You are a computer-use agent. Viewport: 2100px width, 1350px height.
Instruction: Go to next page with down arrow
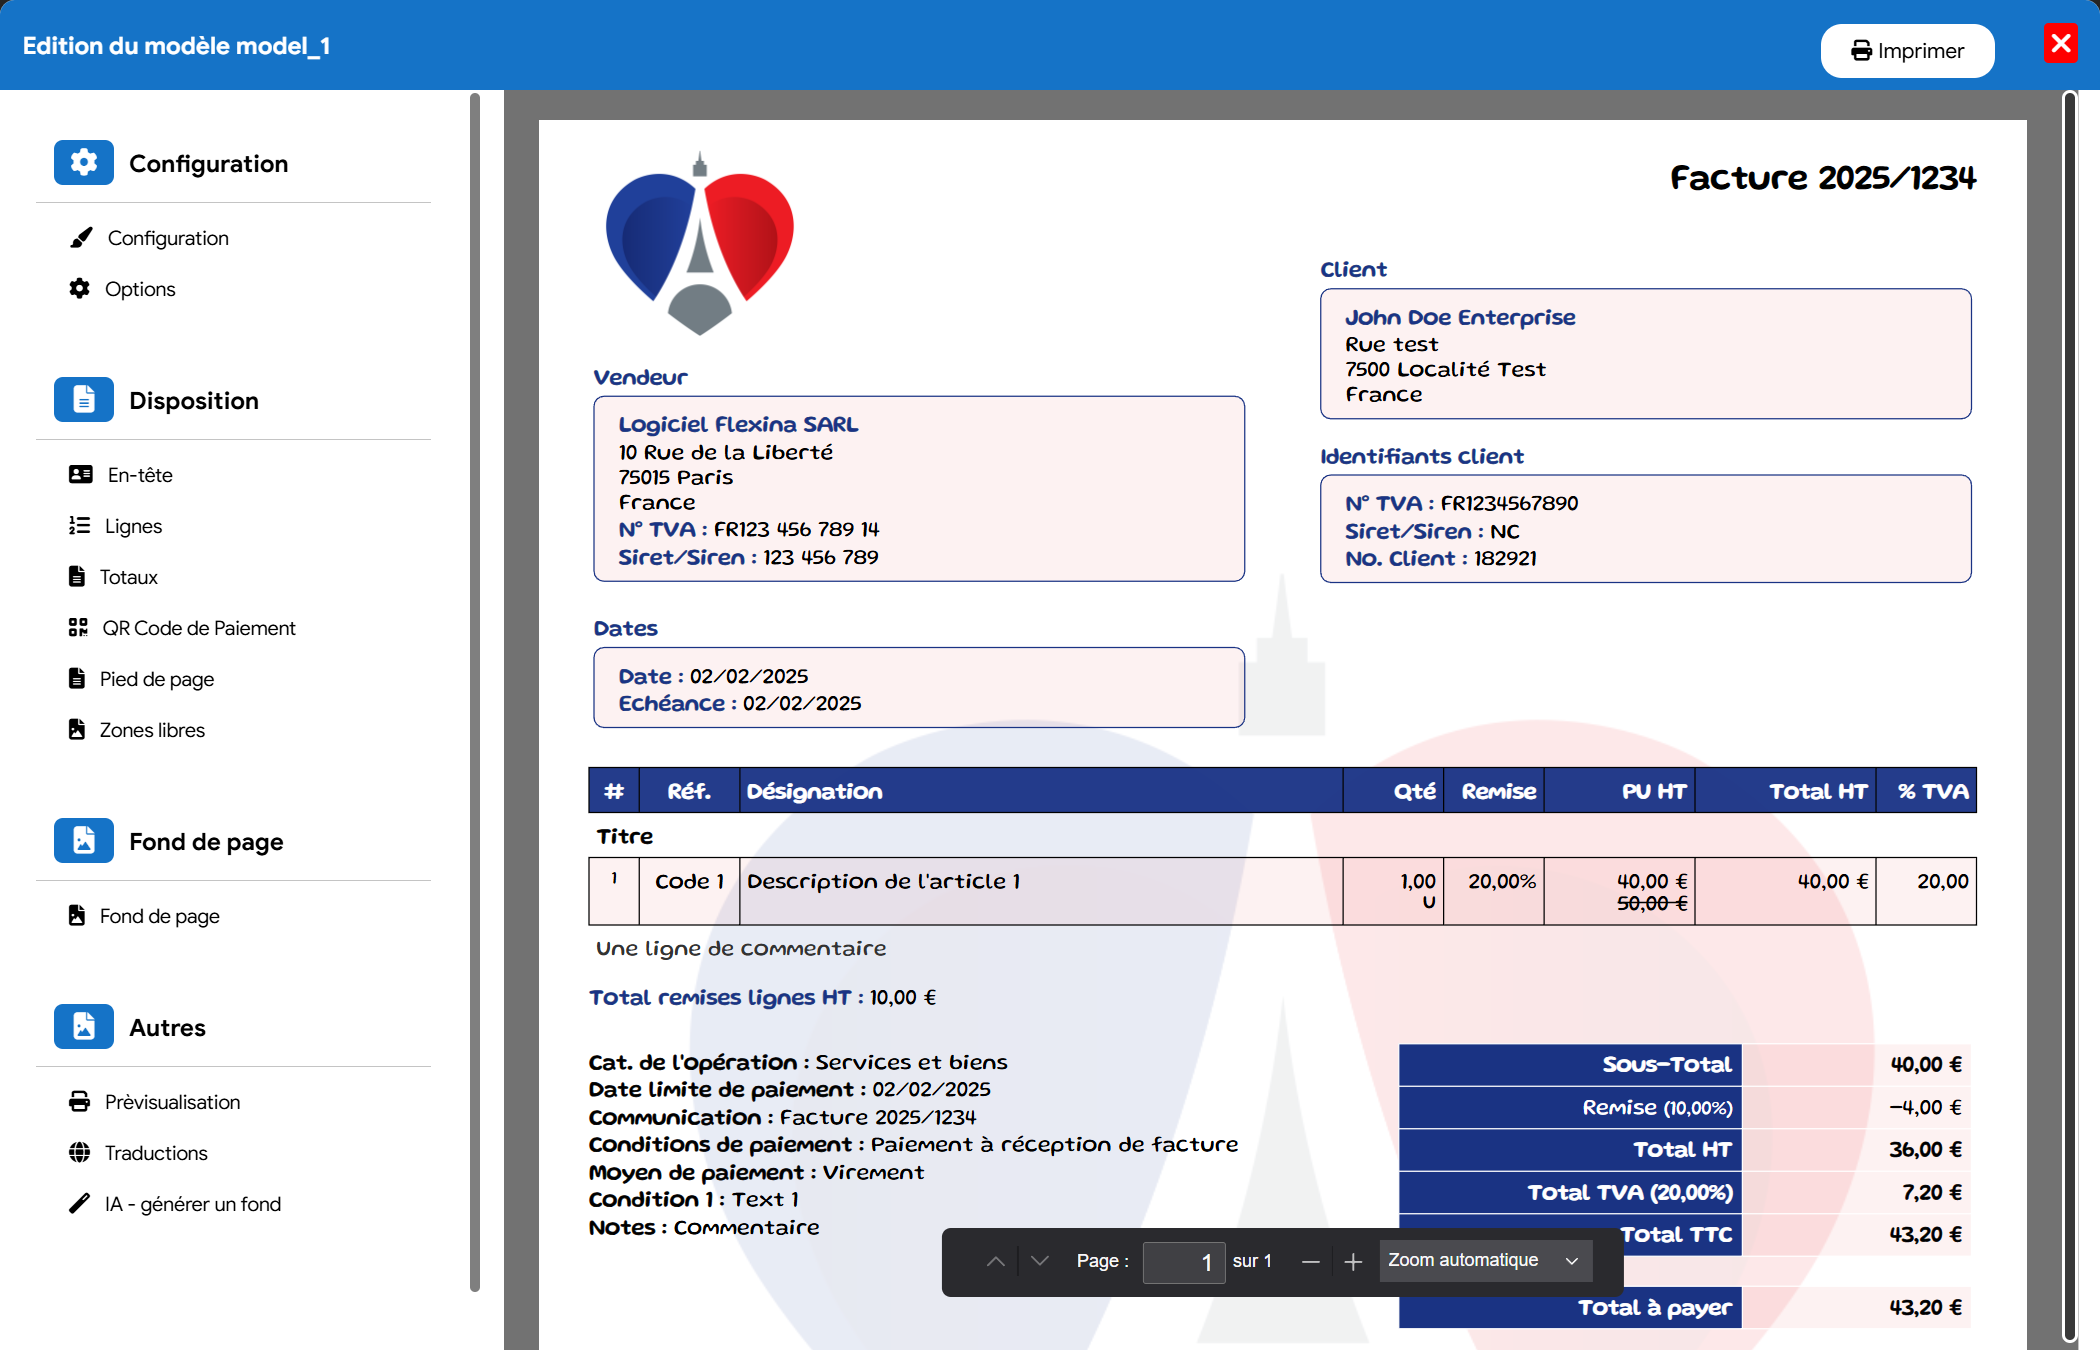click(x=1040, y=1262)
